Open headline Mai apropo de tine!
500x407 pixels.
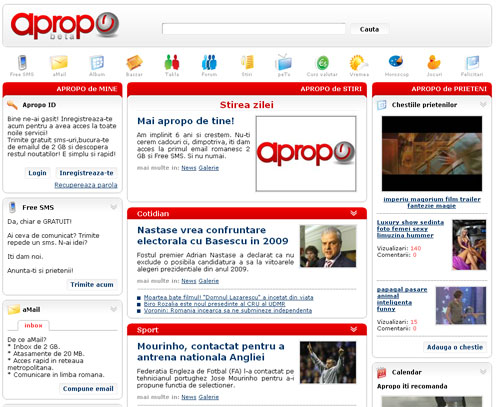(x=186, y=121)
